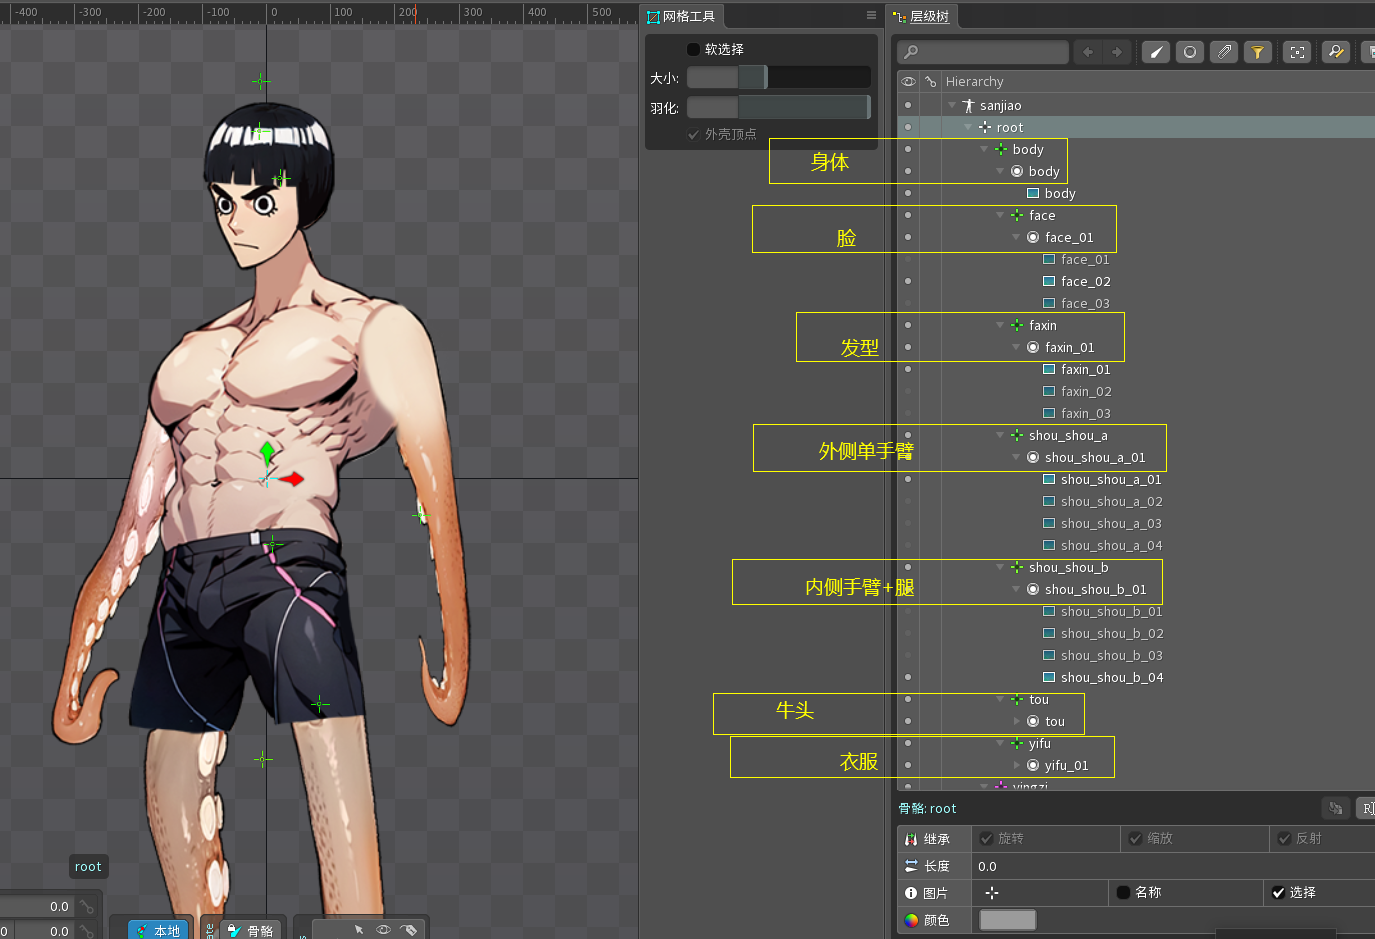This screenshot has height=939, width=1375.
Task: Click the find and rename magnifier icon
Action: [x=1335, y=52]
